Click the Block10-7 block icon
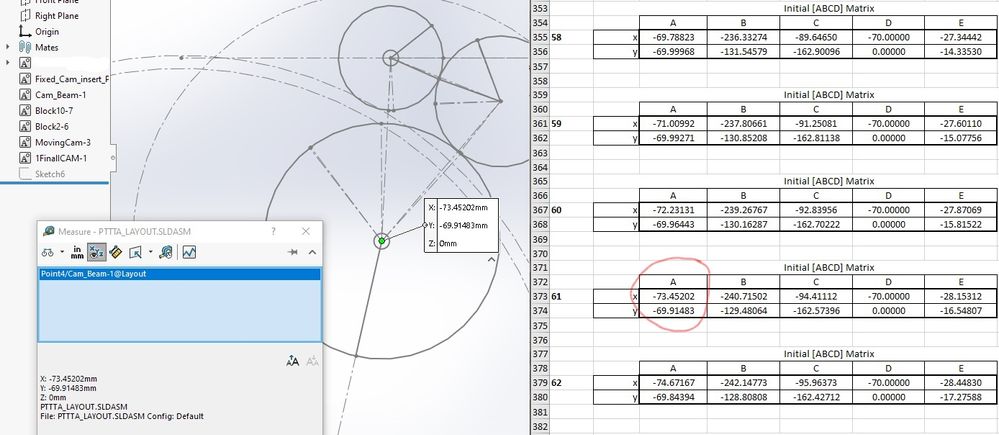The image size is (999, 435). [25, 111]
